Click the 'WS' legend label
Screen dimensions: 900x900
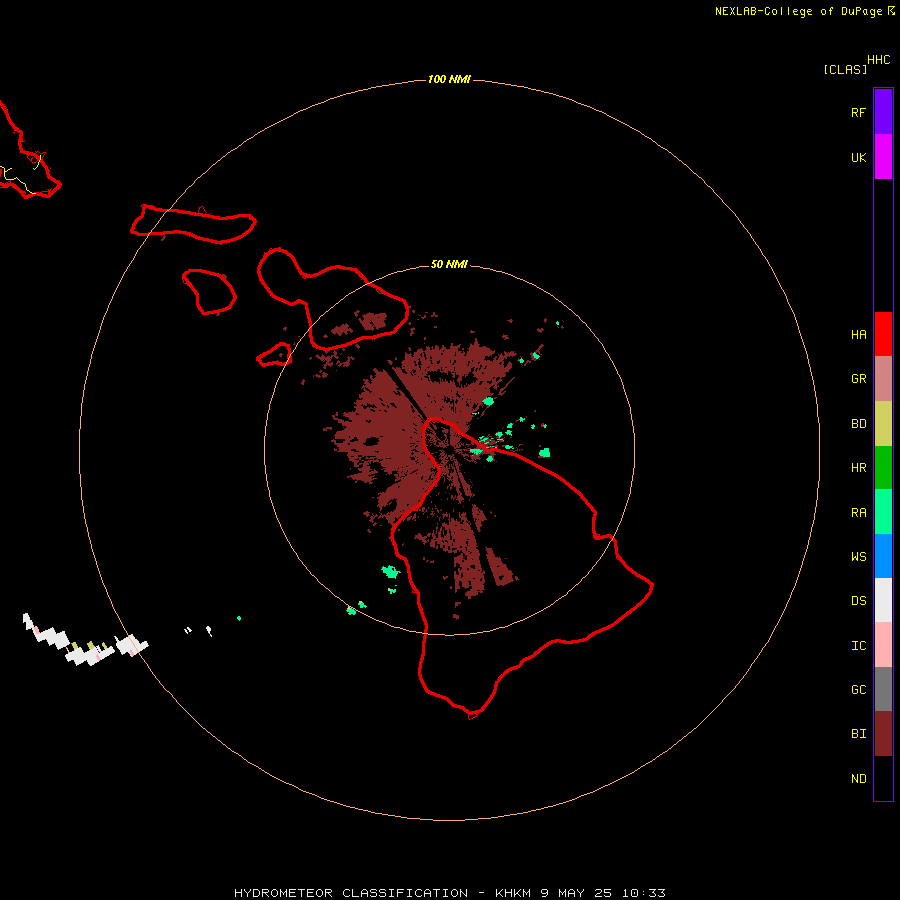coord(858,556)
